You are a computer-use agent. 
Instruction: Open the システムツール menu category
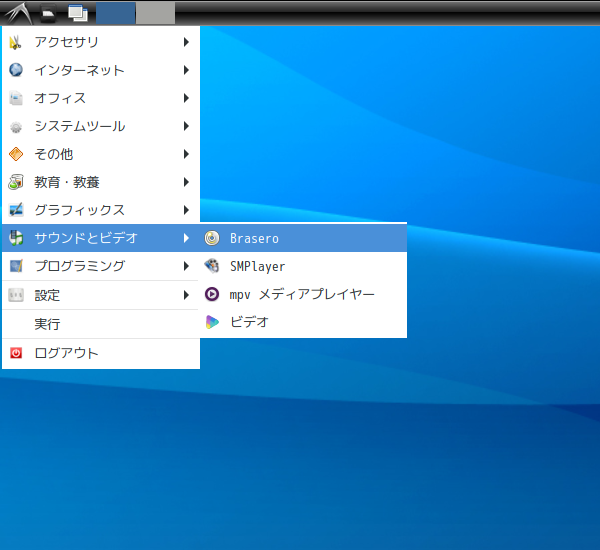pyautogui.click(x=101, y=126)
